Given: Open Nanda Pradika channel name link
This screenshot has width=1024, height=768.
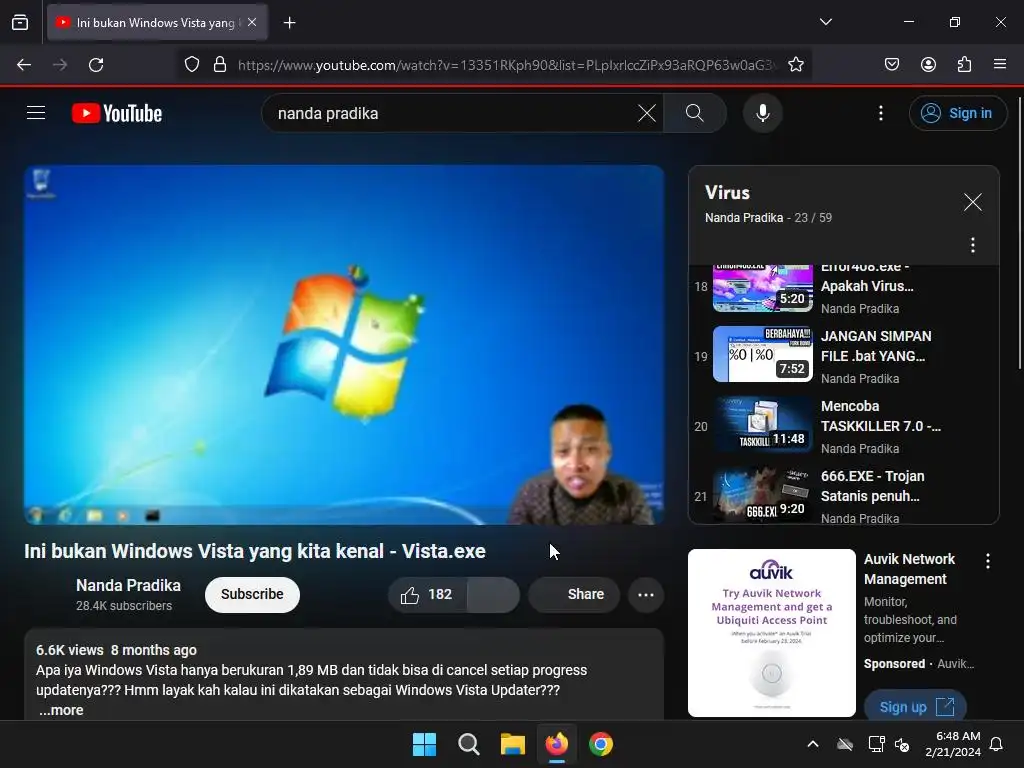Looking at the screenshot, I should pos(128,585).
